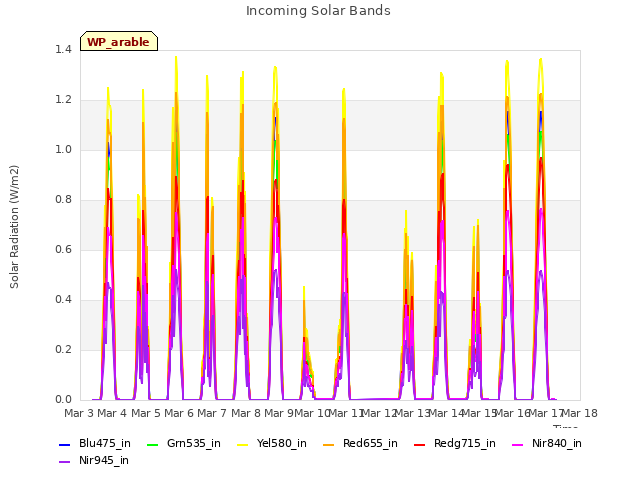
Task: Click the green Grn535_in legend swatch
Action: pos(152,444)
